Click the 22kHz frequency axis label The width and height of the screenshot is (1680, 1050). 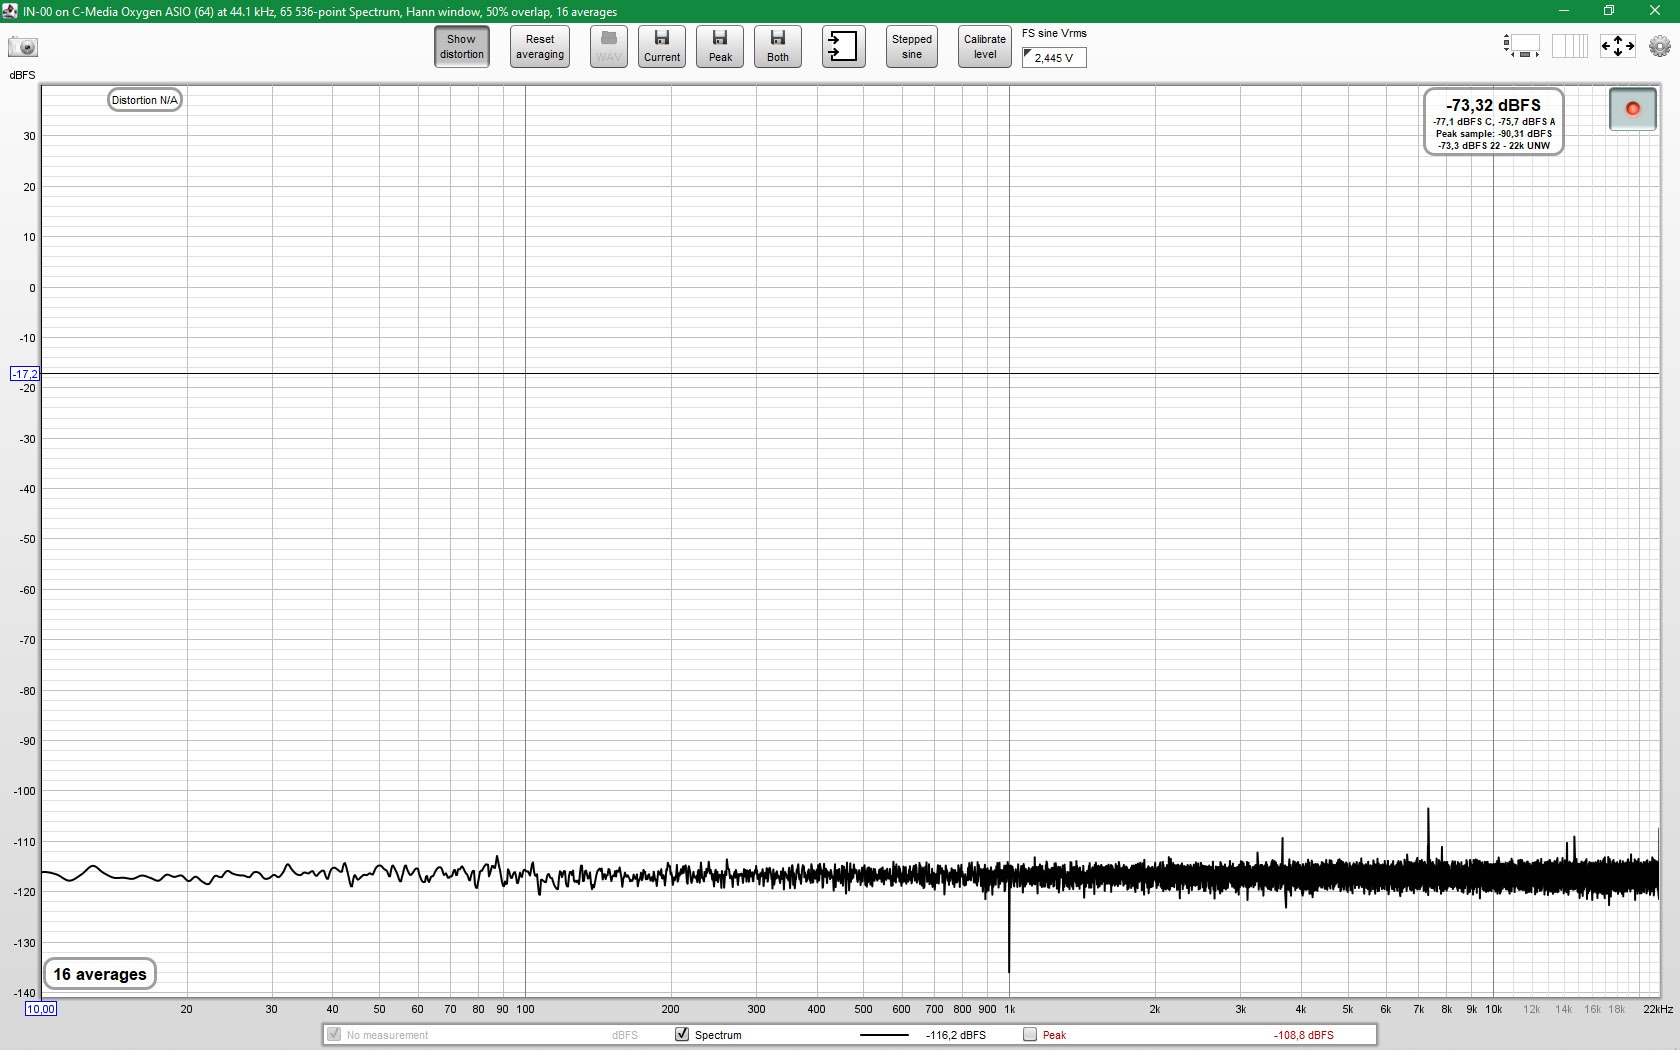(x=1658, y=1009)
